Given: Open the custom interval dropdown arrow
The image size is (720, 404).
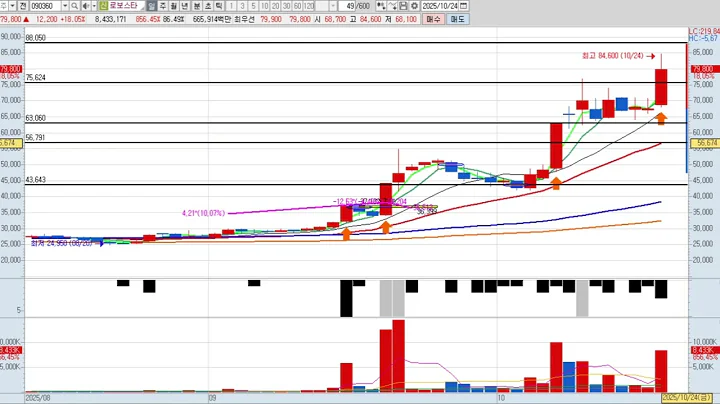Looking at the screenshot, I should pos(333,6).
